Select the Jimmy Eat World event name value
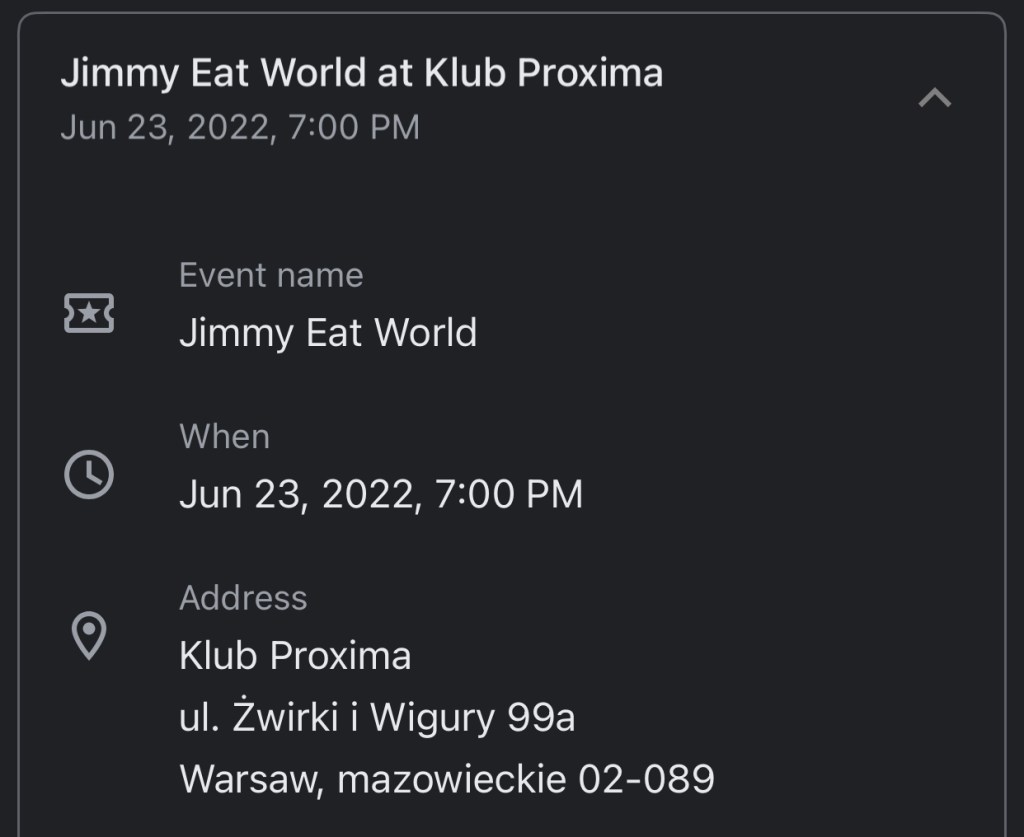Viewport: 1024px width, 837px height. (x=328, y=333)
